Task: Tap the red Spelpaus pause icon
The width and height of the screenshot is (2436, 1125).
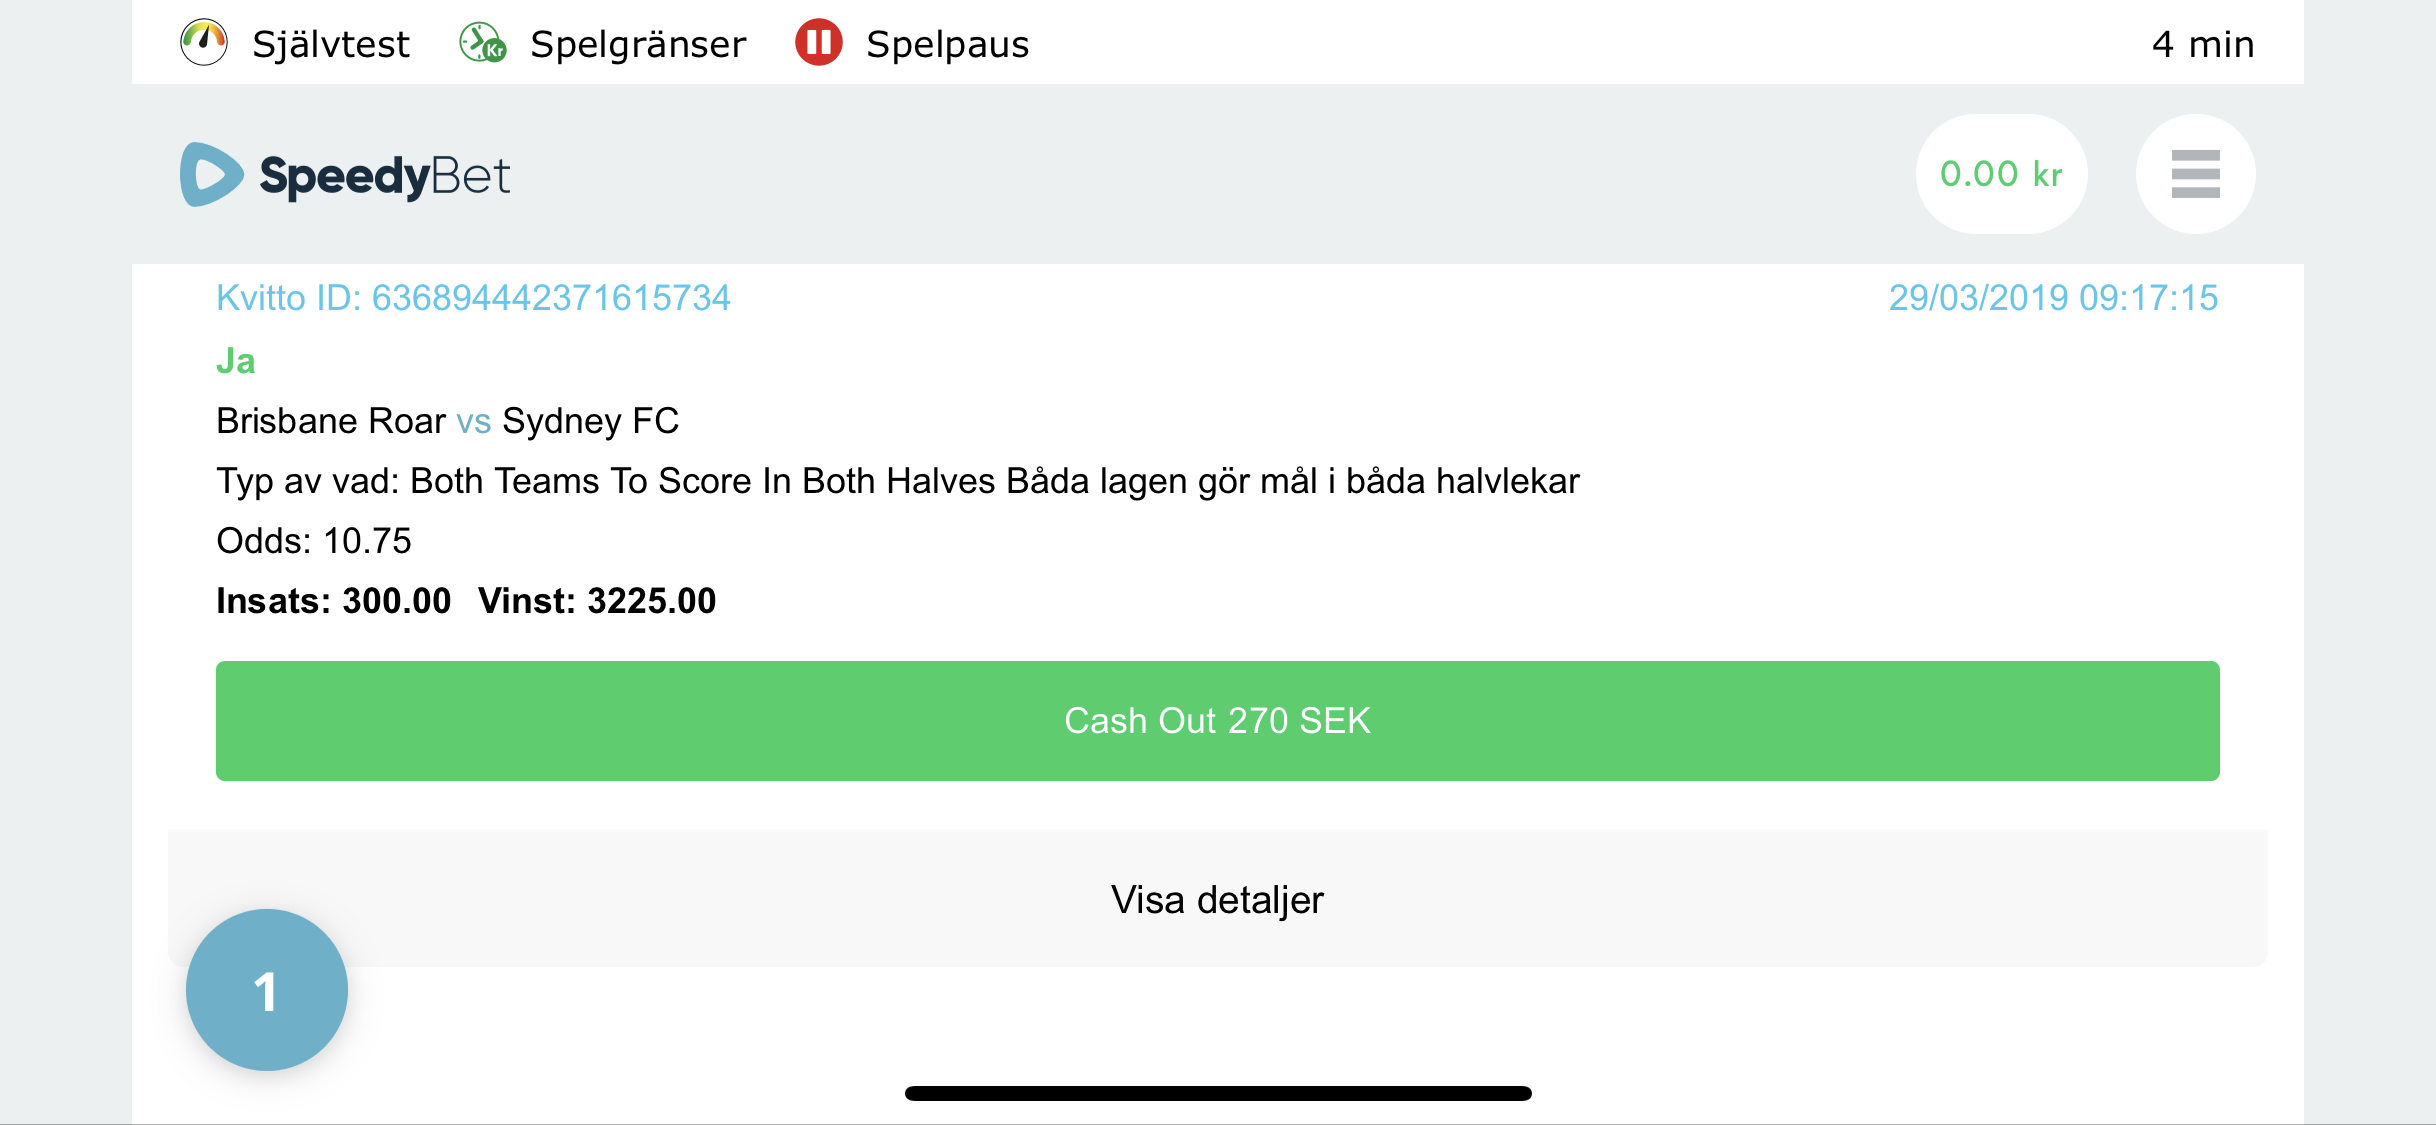Action: coord(819,43)
